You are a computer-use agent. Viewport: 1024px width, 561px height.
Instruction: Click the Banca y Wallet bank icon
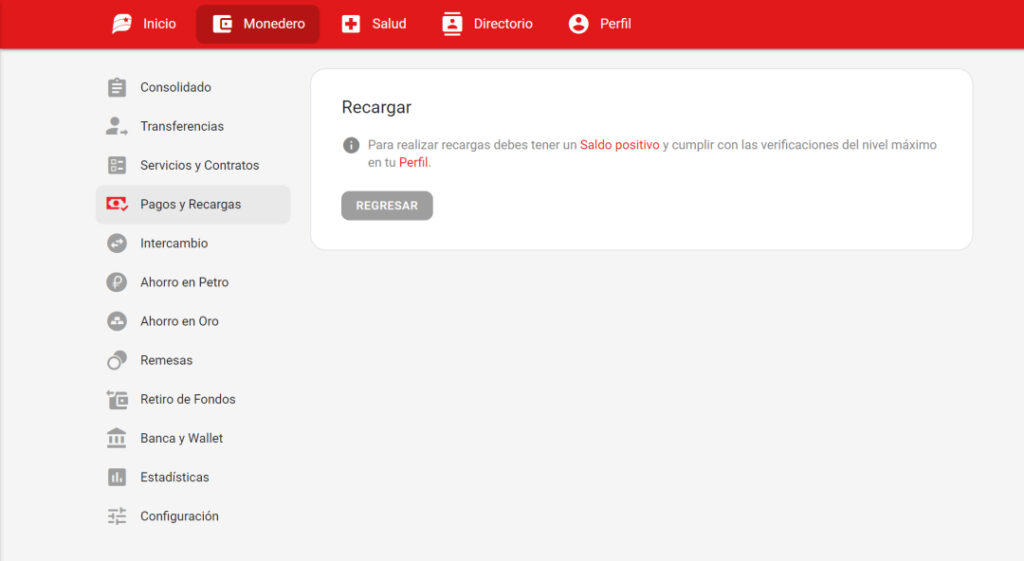tap(117, 439)
